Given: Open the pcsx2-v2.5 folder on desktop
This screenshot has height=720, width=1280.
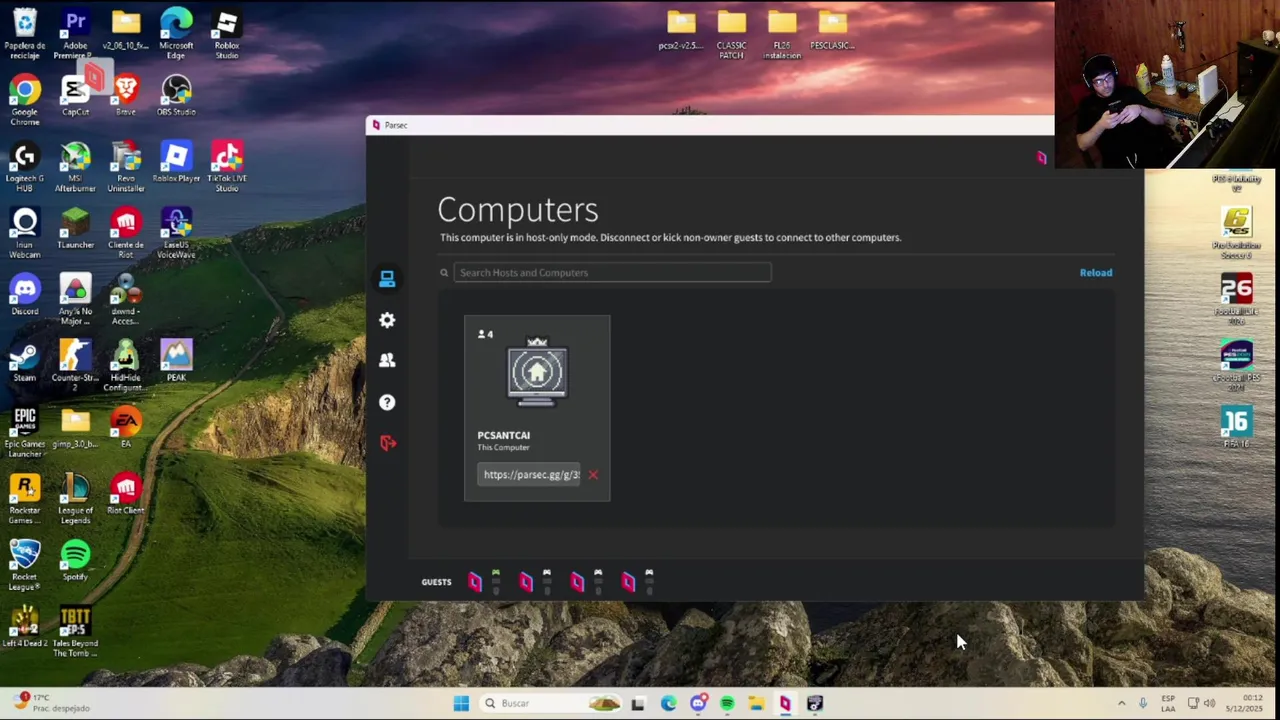Looking at the screenshot, I should tap(681, 30).
